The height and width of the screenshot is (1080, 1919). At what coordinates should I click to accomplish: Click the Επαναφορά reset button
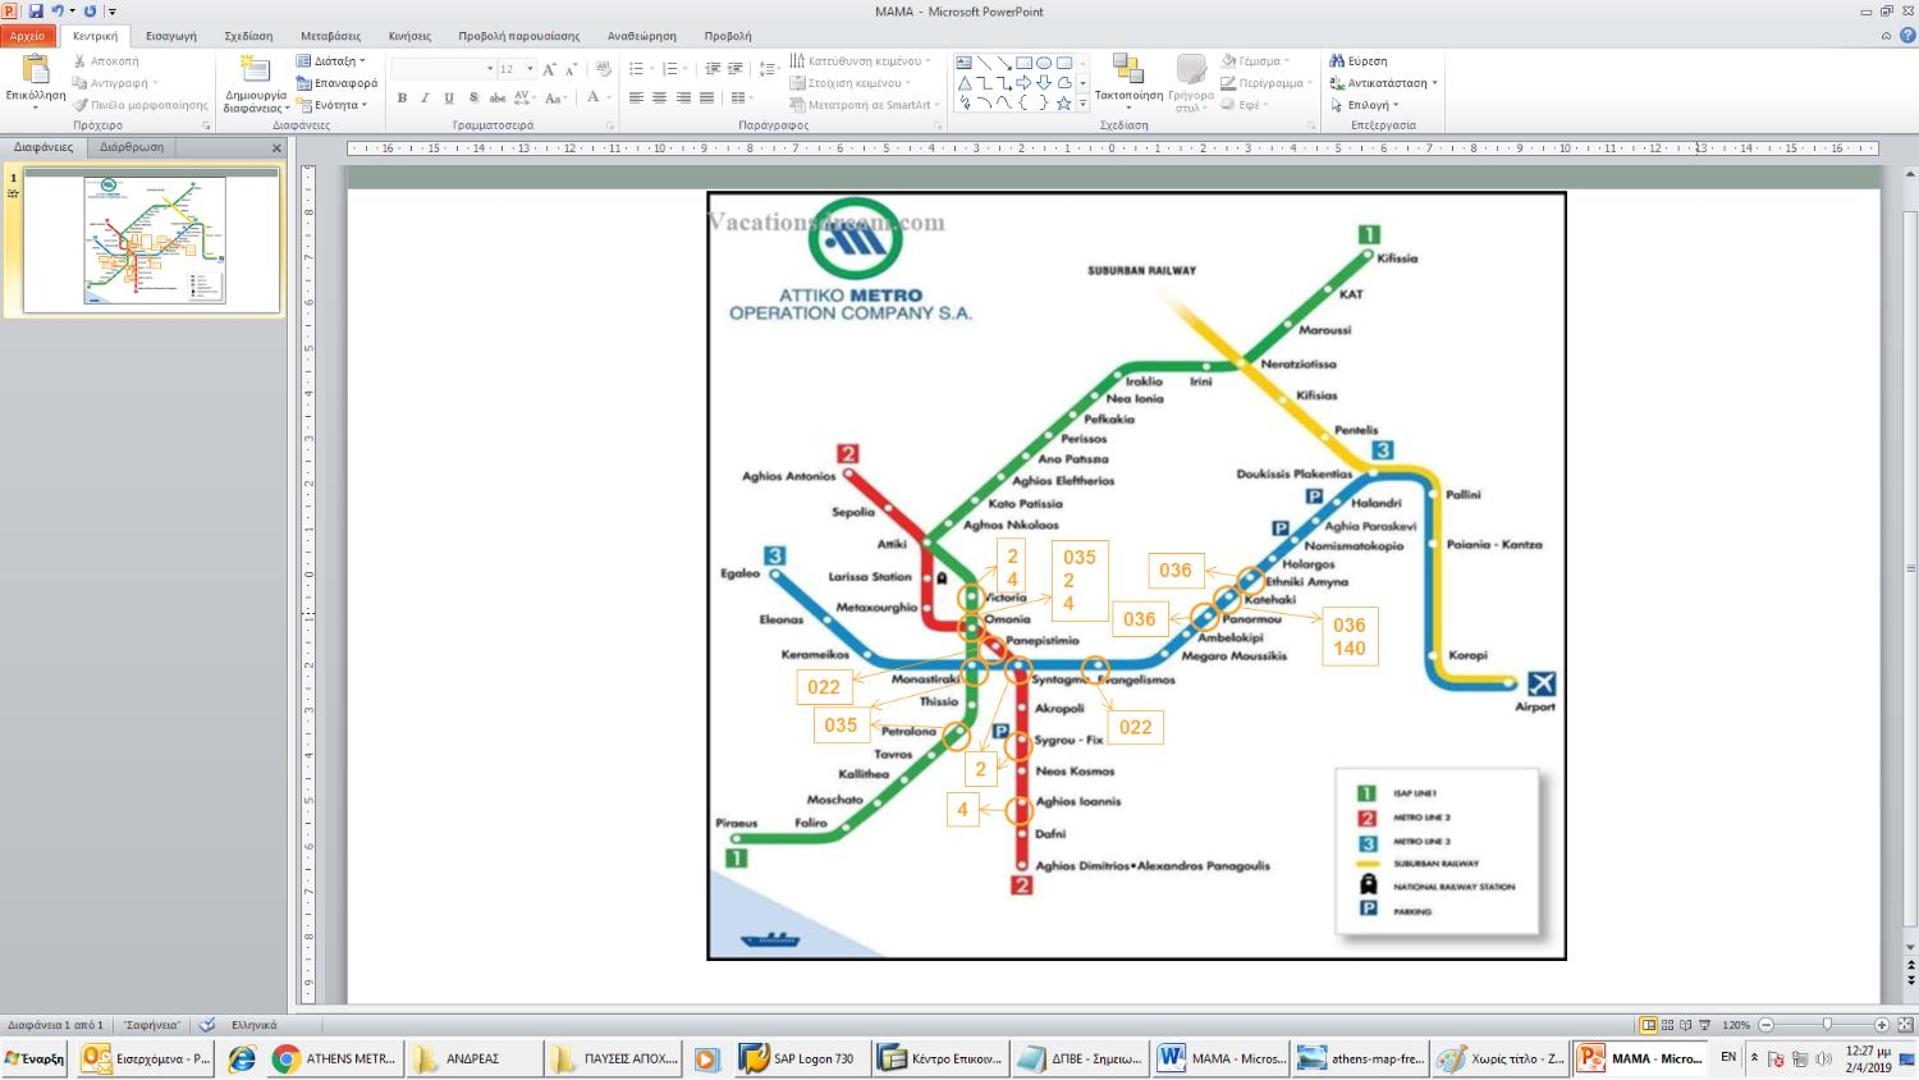[337, 83]
